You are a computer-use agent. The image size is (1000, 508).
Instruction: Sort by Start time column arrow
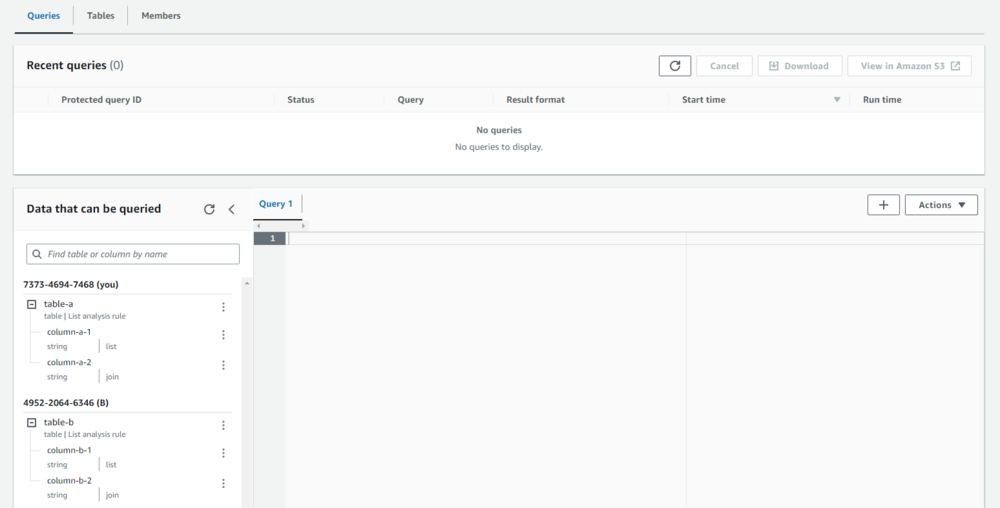click(837, 100)
